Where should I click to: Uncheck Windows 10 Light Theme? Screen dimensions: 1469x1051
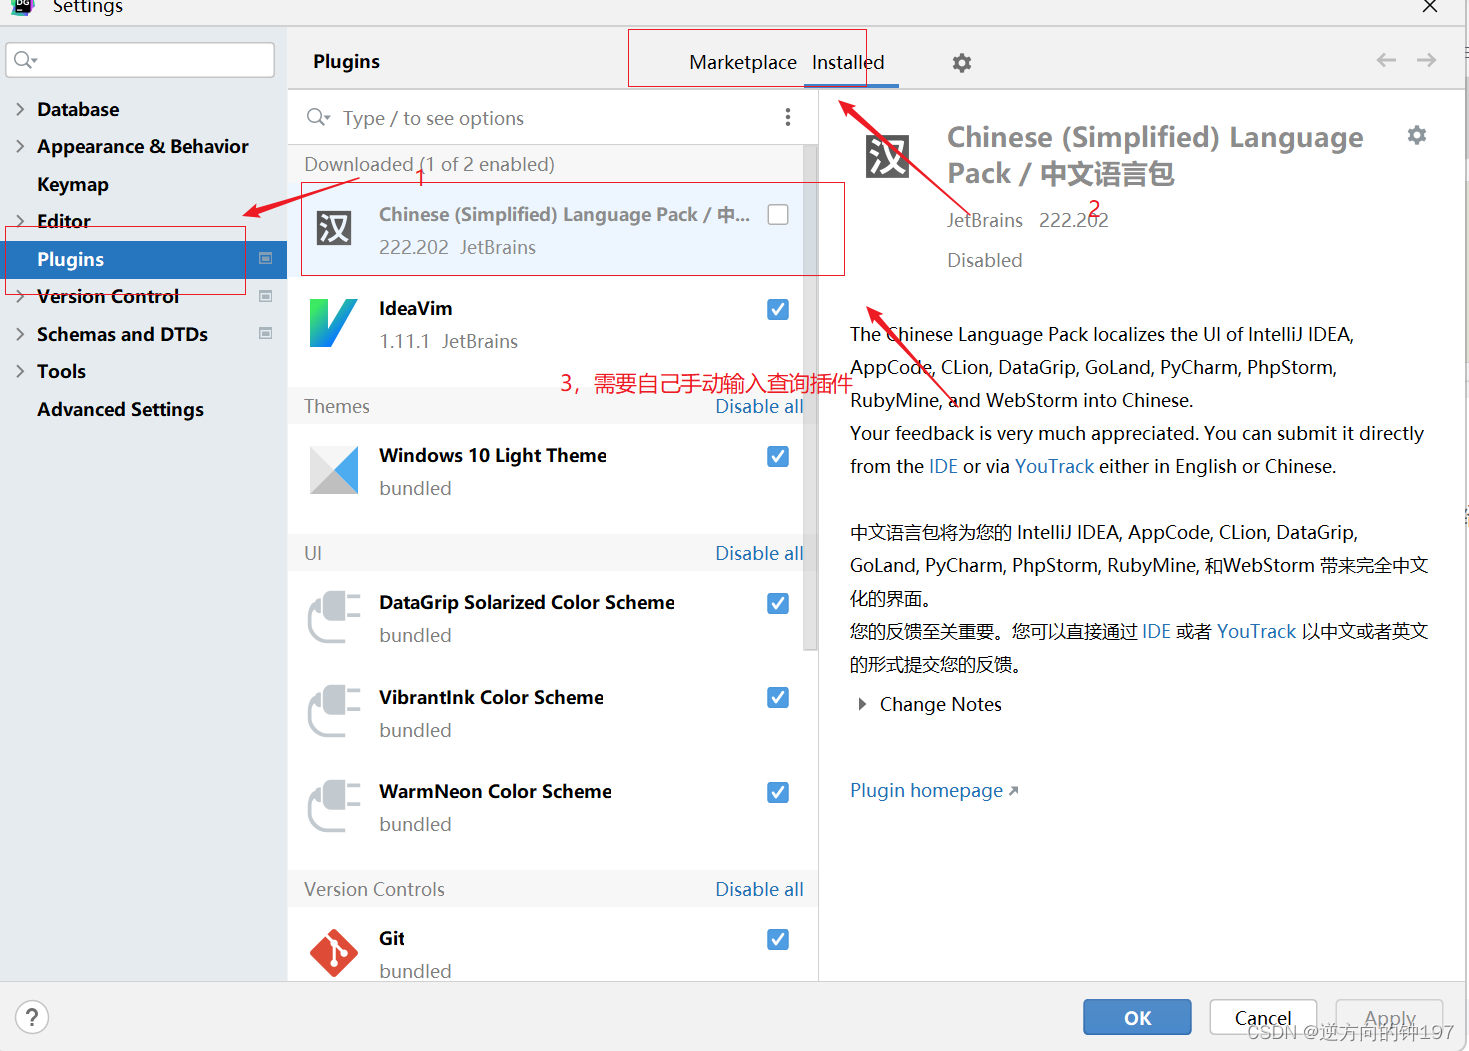tap(778, 456)
